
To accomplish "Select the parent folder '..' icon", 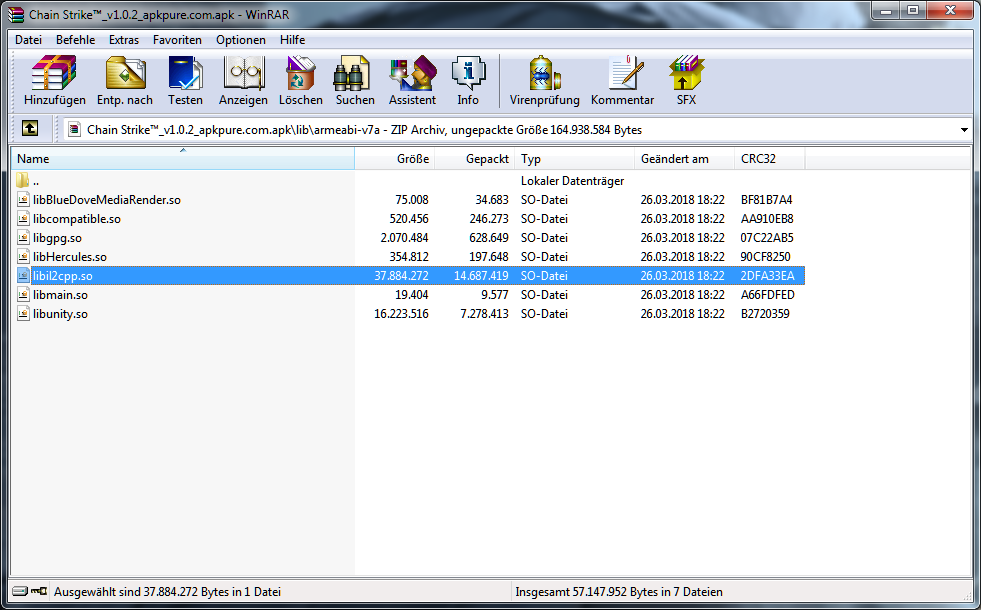I will click(x=23, y=181).
